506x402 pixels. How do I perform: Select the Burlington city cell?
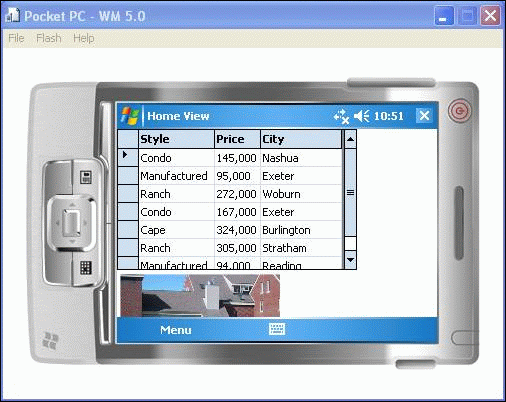[x=301, y=230]
